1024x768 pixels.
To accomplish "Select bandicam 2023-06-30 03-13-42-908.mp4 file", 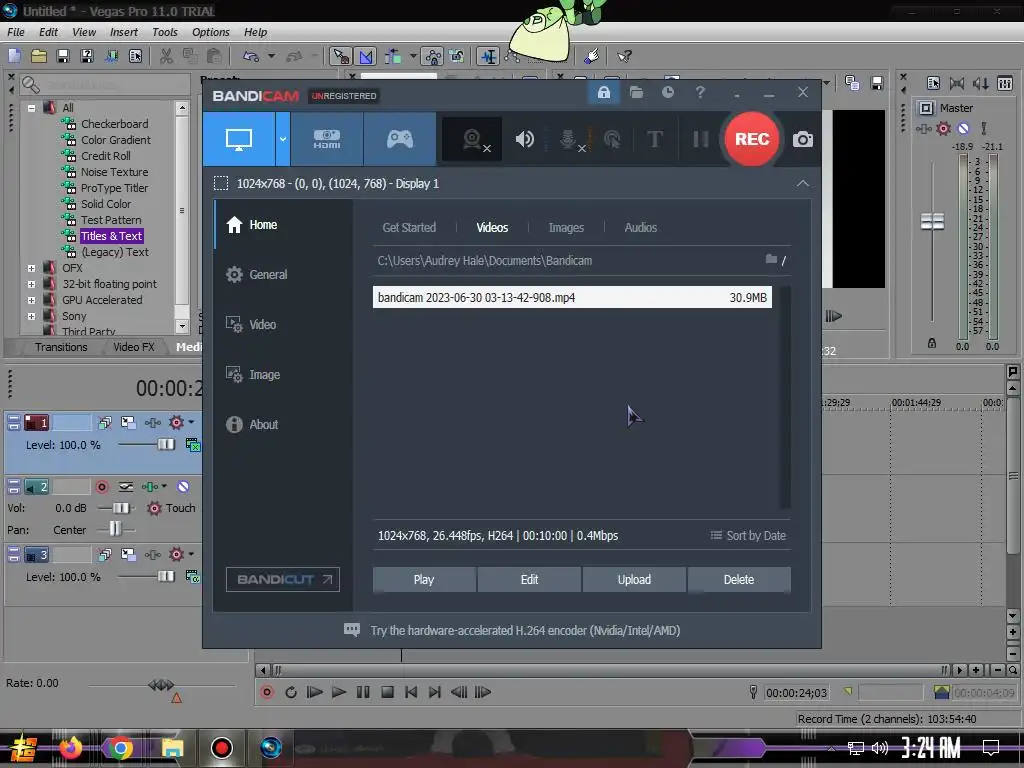I will point(572,297).
